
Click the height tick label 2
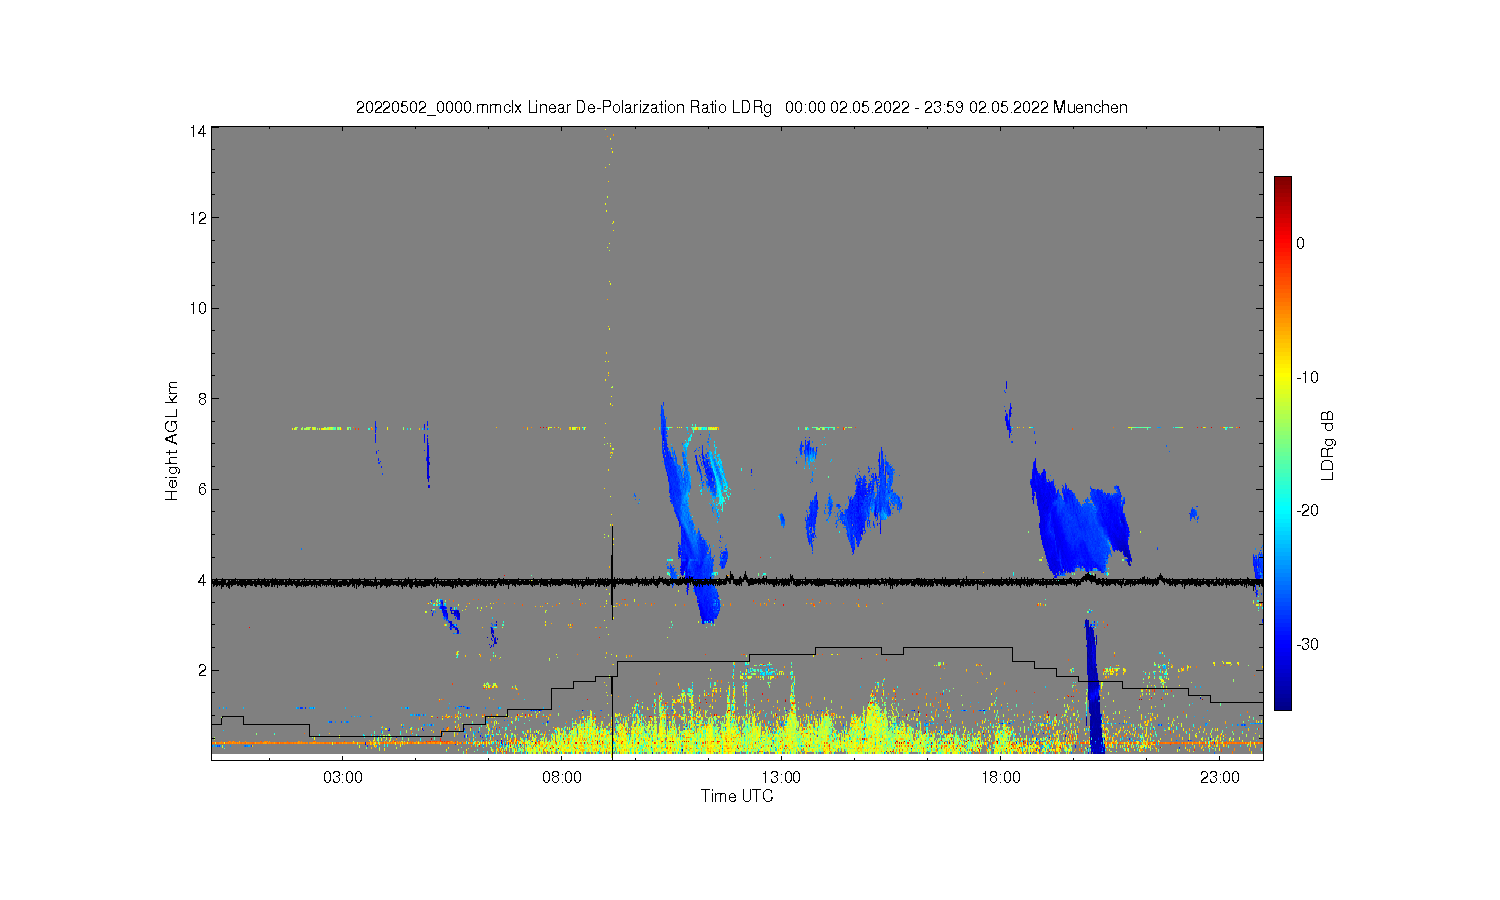202,670
